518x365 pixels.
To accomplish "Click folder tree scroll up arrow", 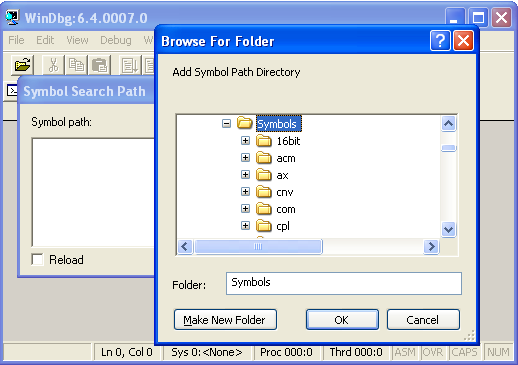I will [x=448, y=124].
